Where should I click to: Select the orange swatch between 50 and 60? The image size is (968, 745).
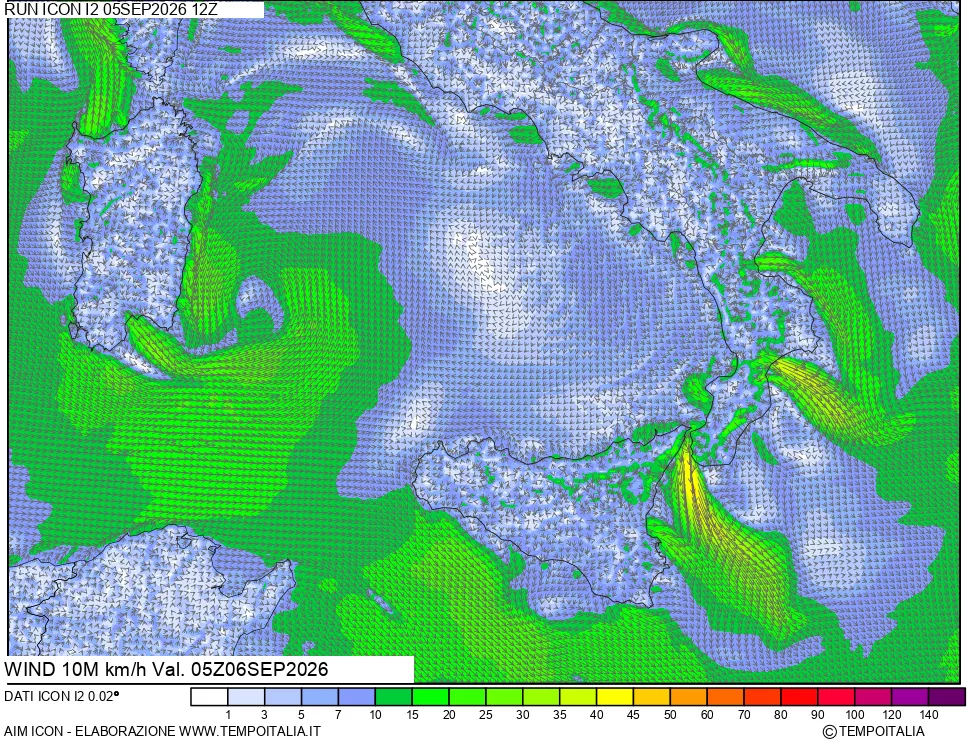[x=689, y=697]
